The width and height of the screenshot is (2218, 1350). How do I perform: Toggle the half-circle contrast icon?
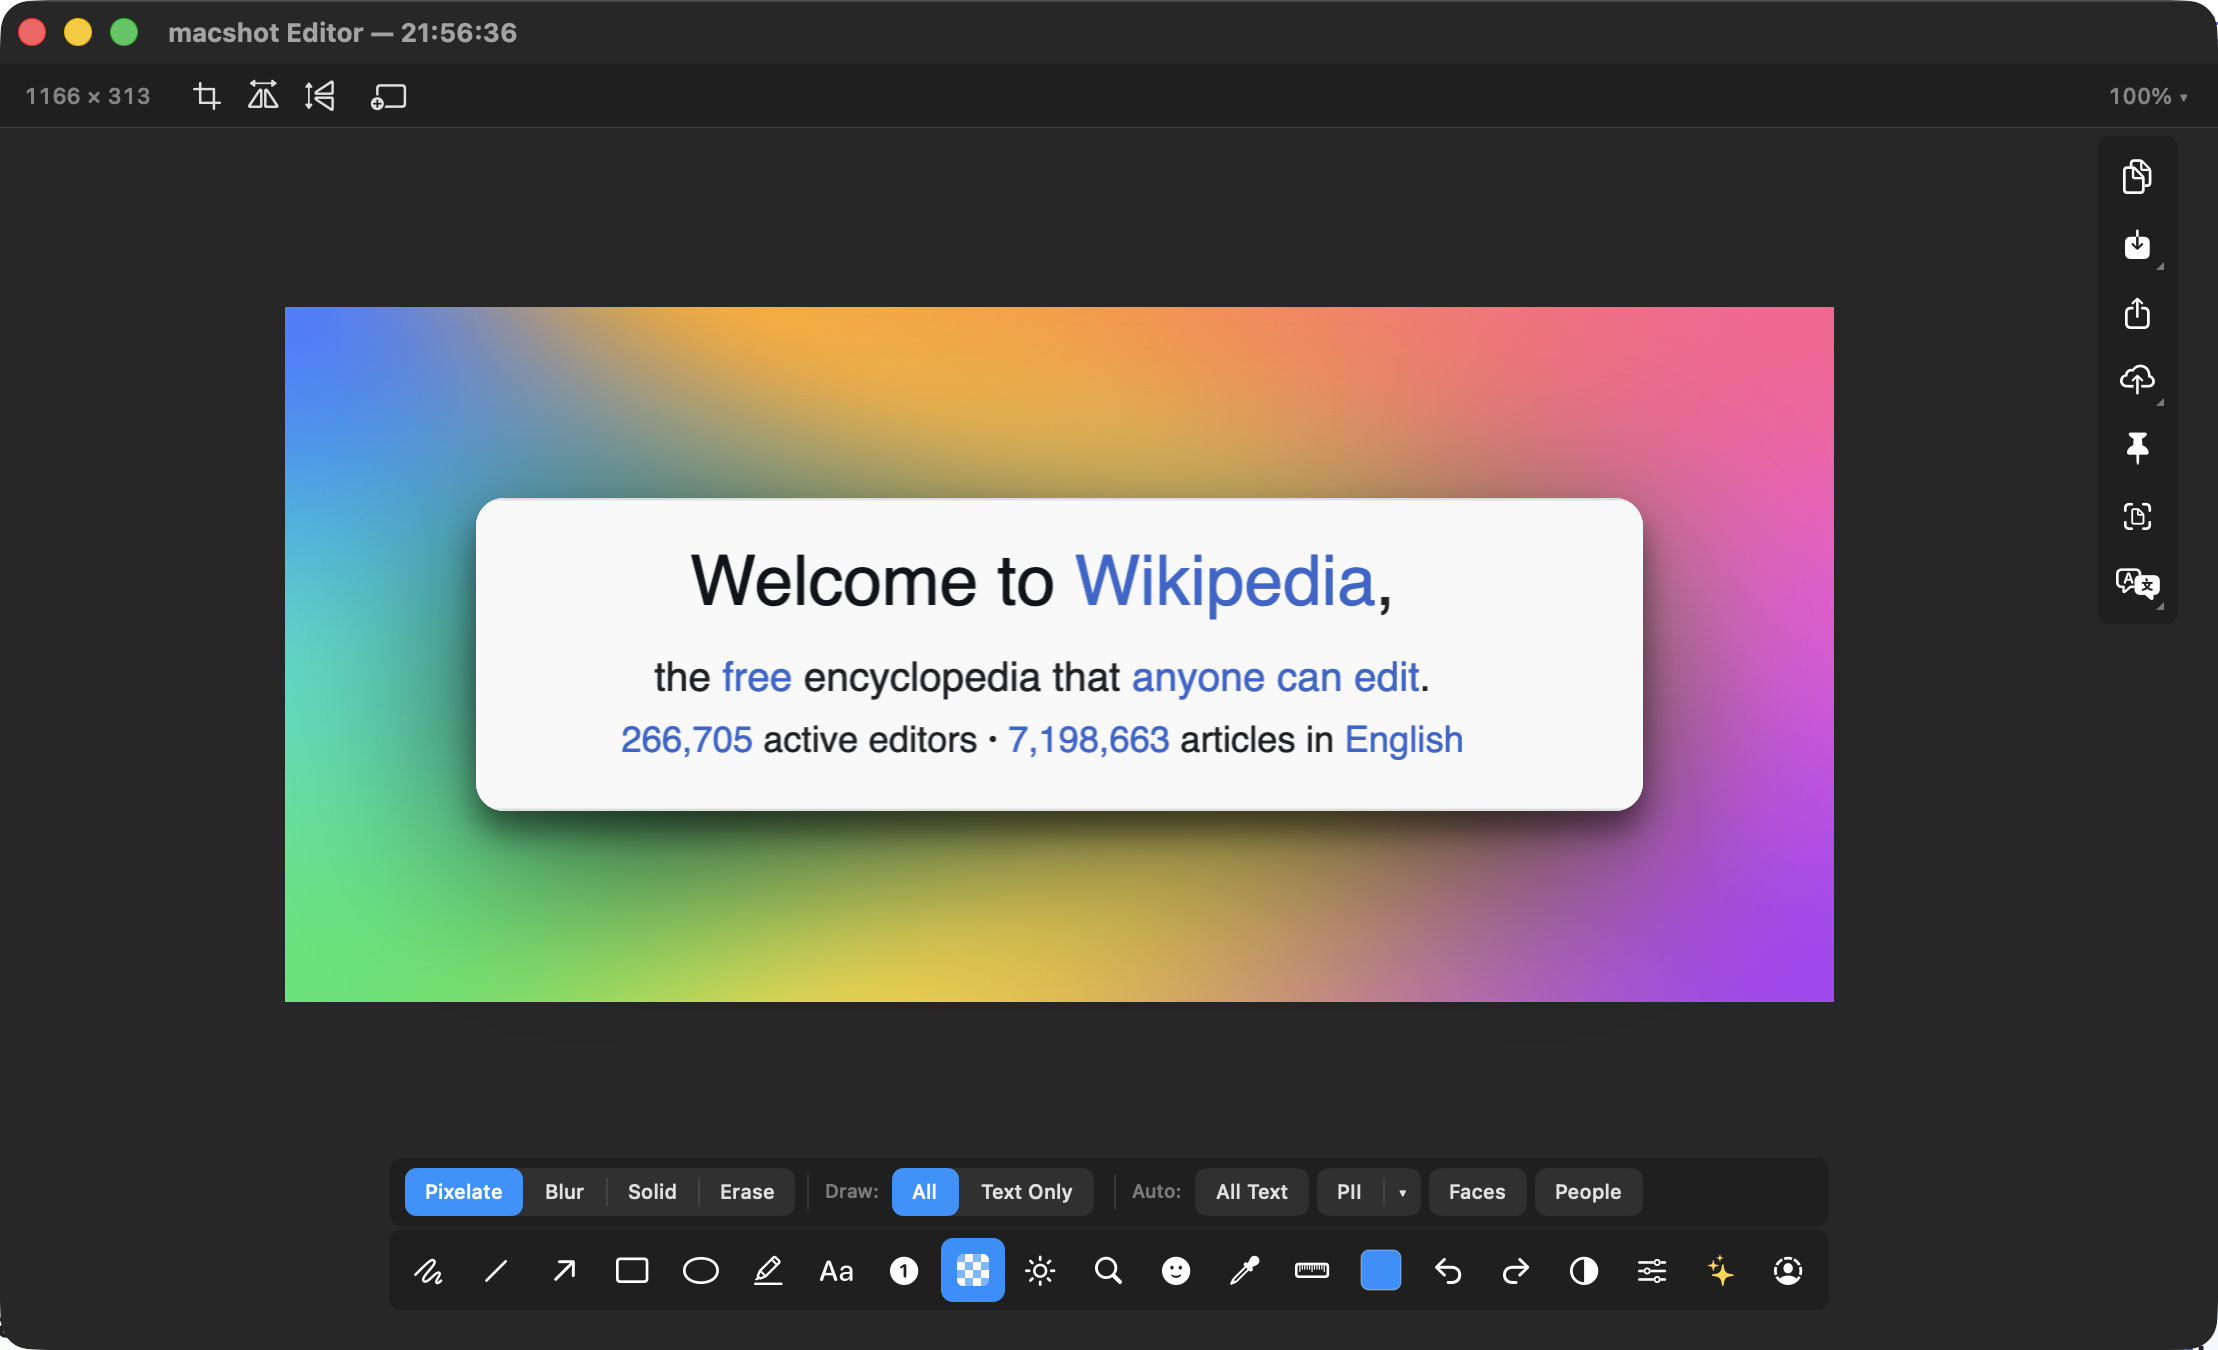point(1584,1271)
